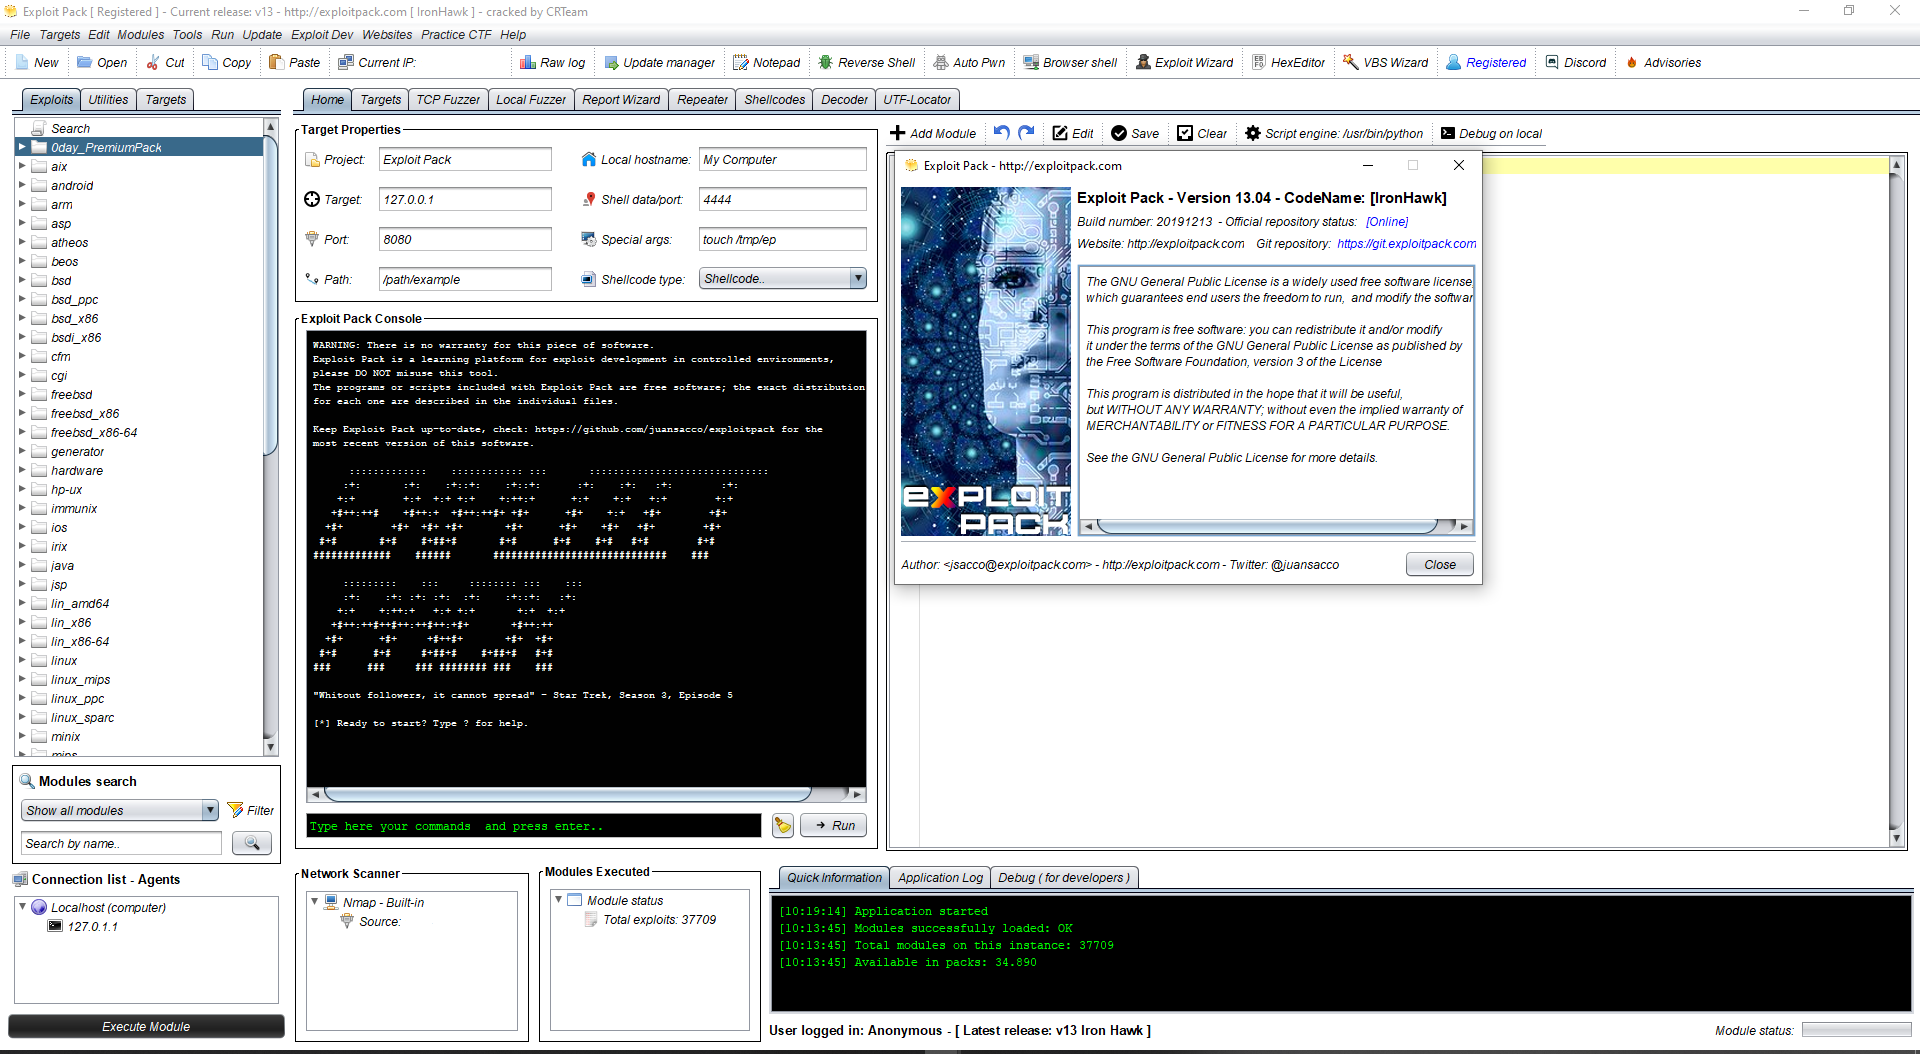Image resolution: width=1920 pixels, height=1054 pixels.
Task: Click the undo arrow in editor toolbar
Action: pos(1001,133)
